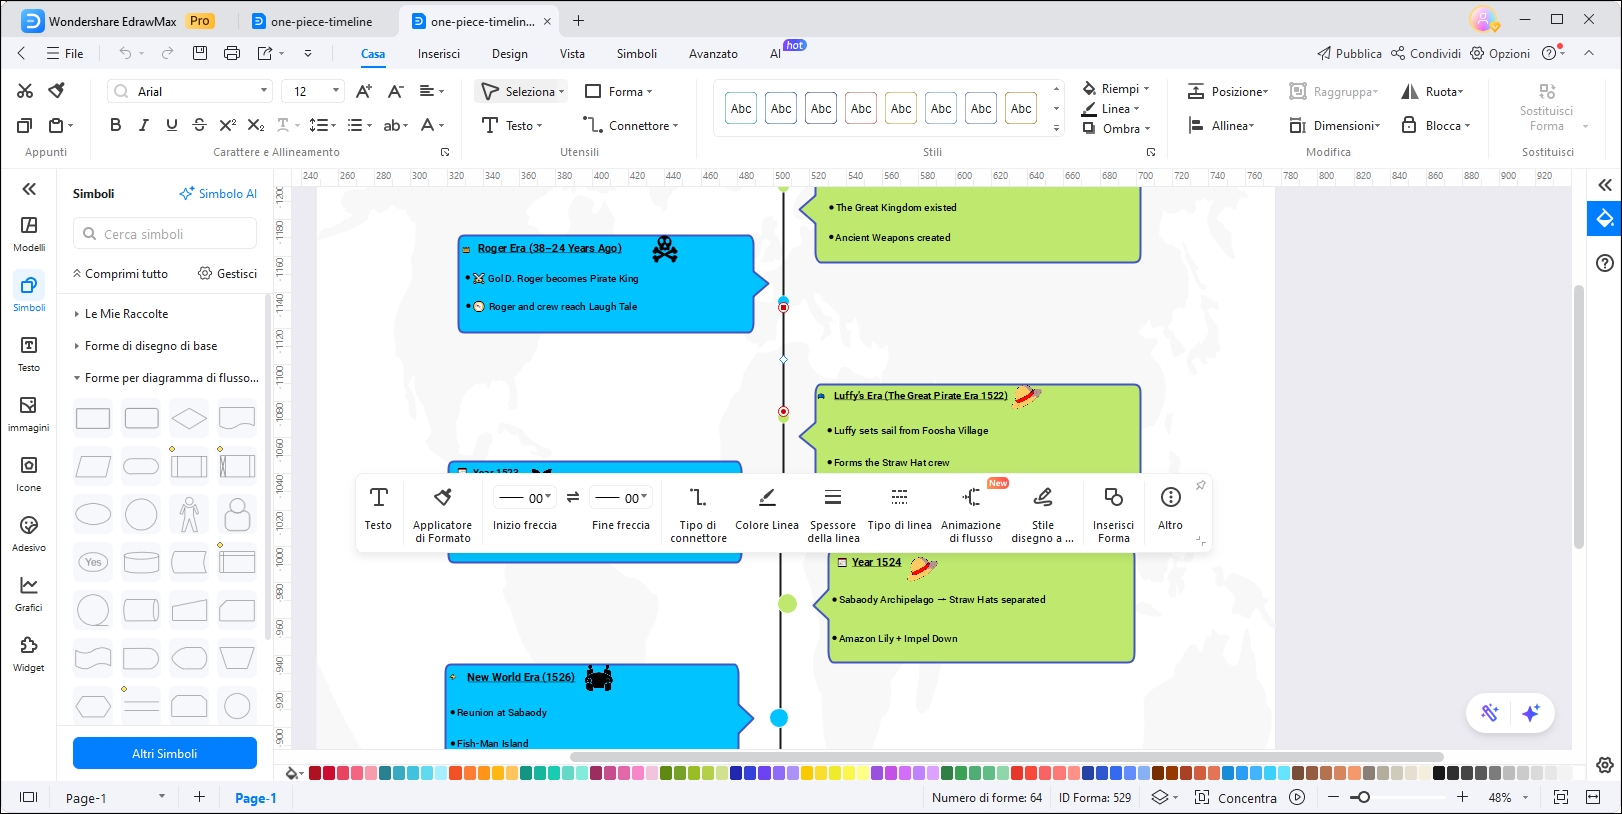Click the Altri Simboli button
Image resolution: width=1622 pixels, height=814 pixels.
click(165, 753)
